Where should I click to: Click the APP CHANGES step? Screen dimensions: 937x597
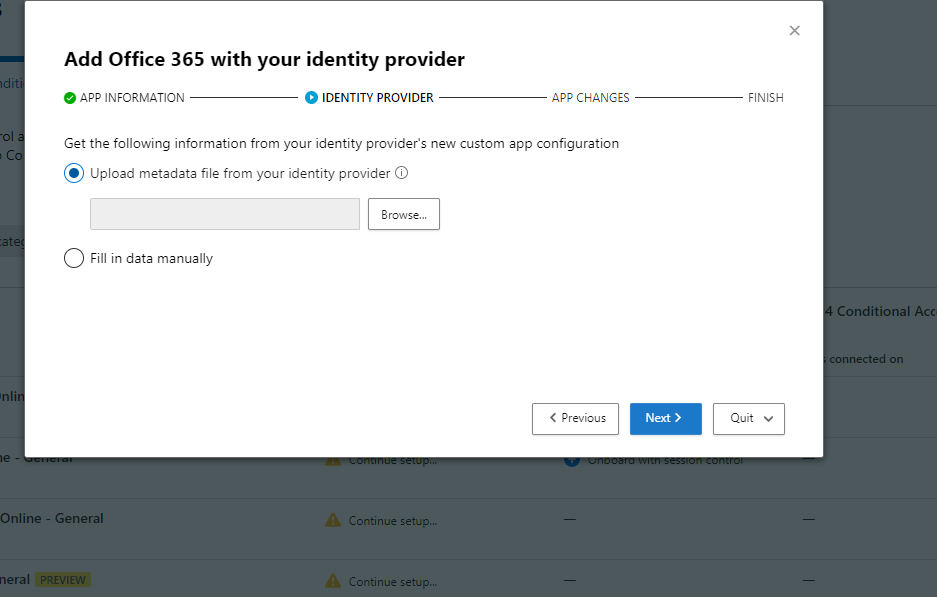[590, 97]
